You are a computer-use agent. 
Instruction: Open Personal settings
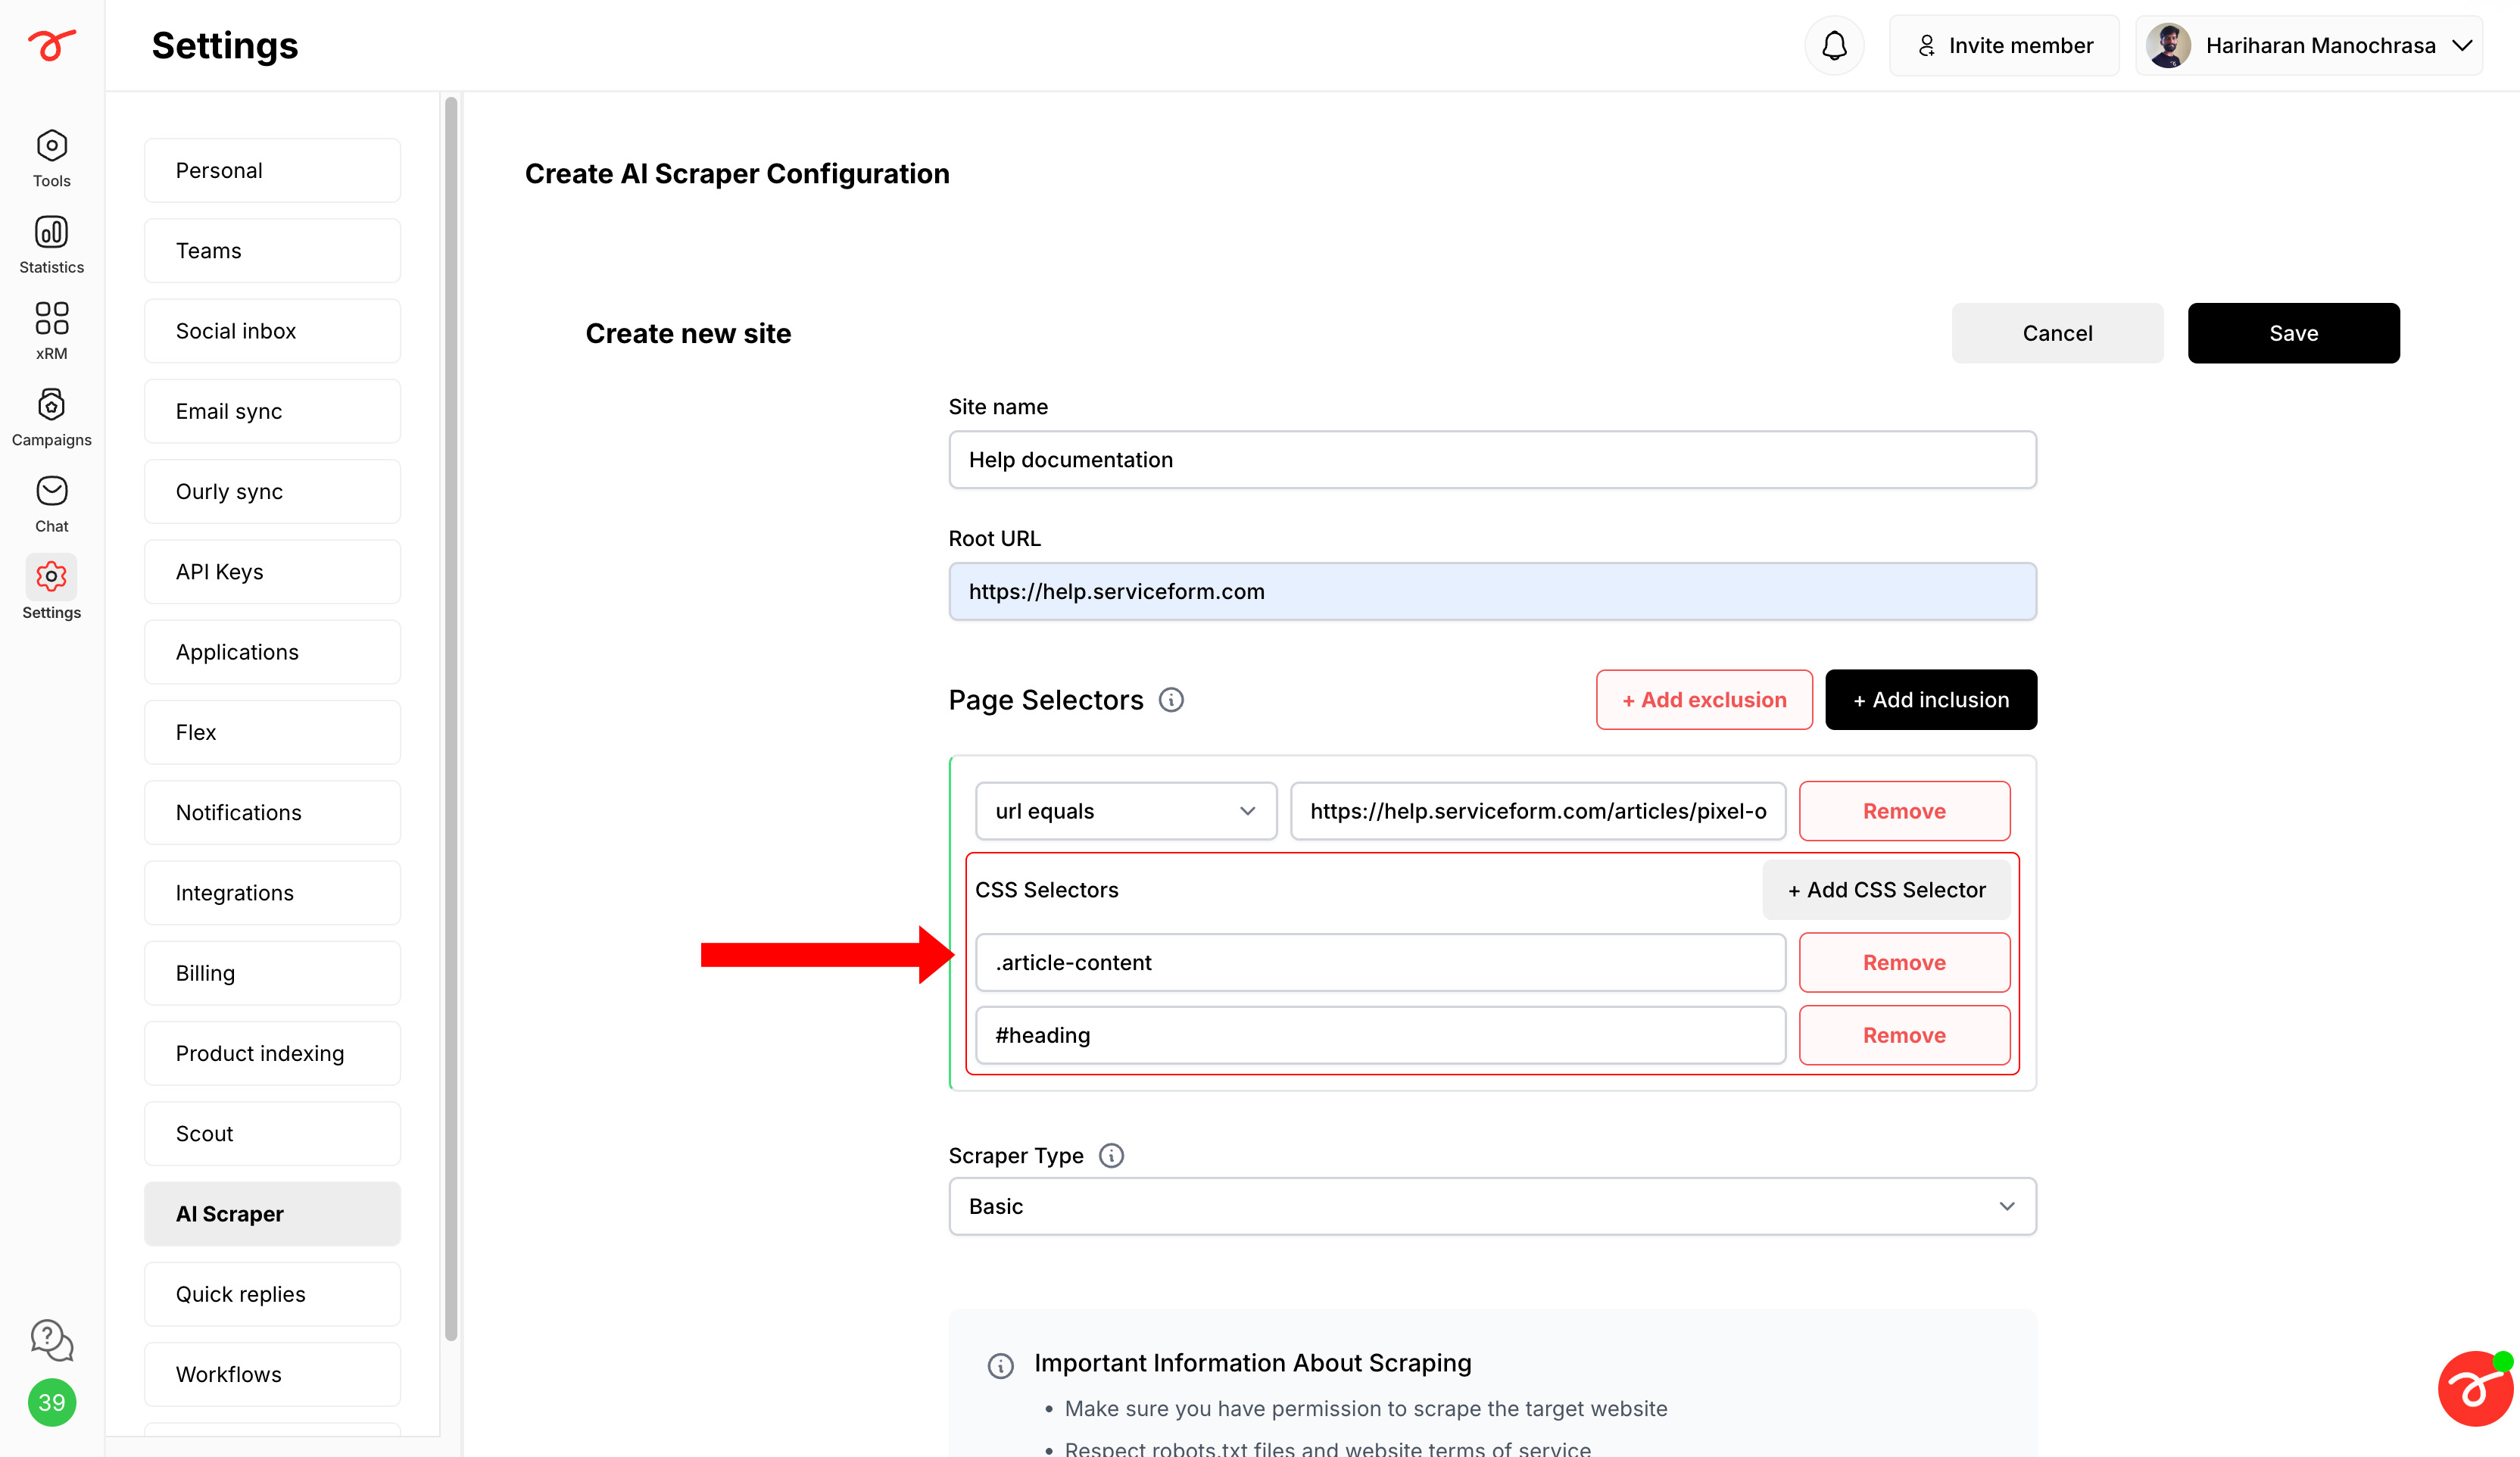[272, 170]
